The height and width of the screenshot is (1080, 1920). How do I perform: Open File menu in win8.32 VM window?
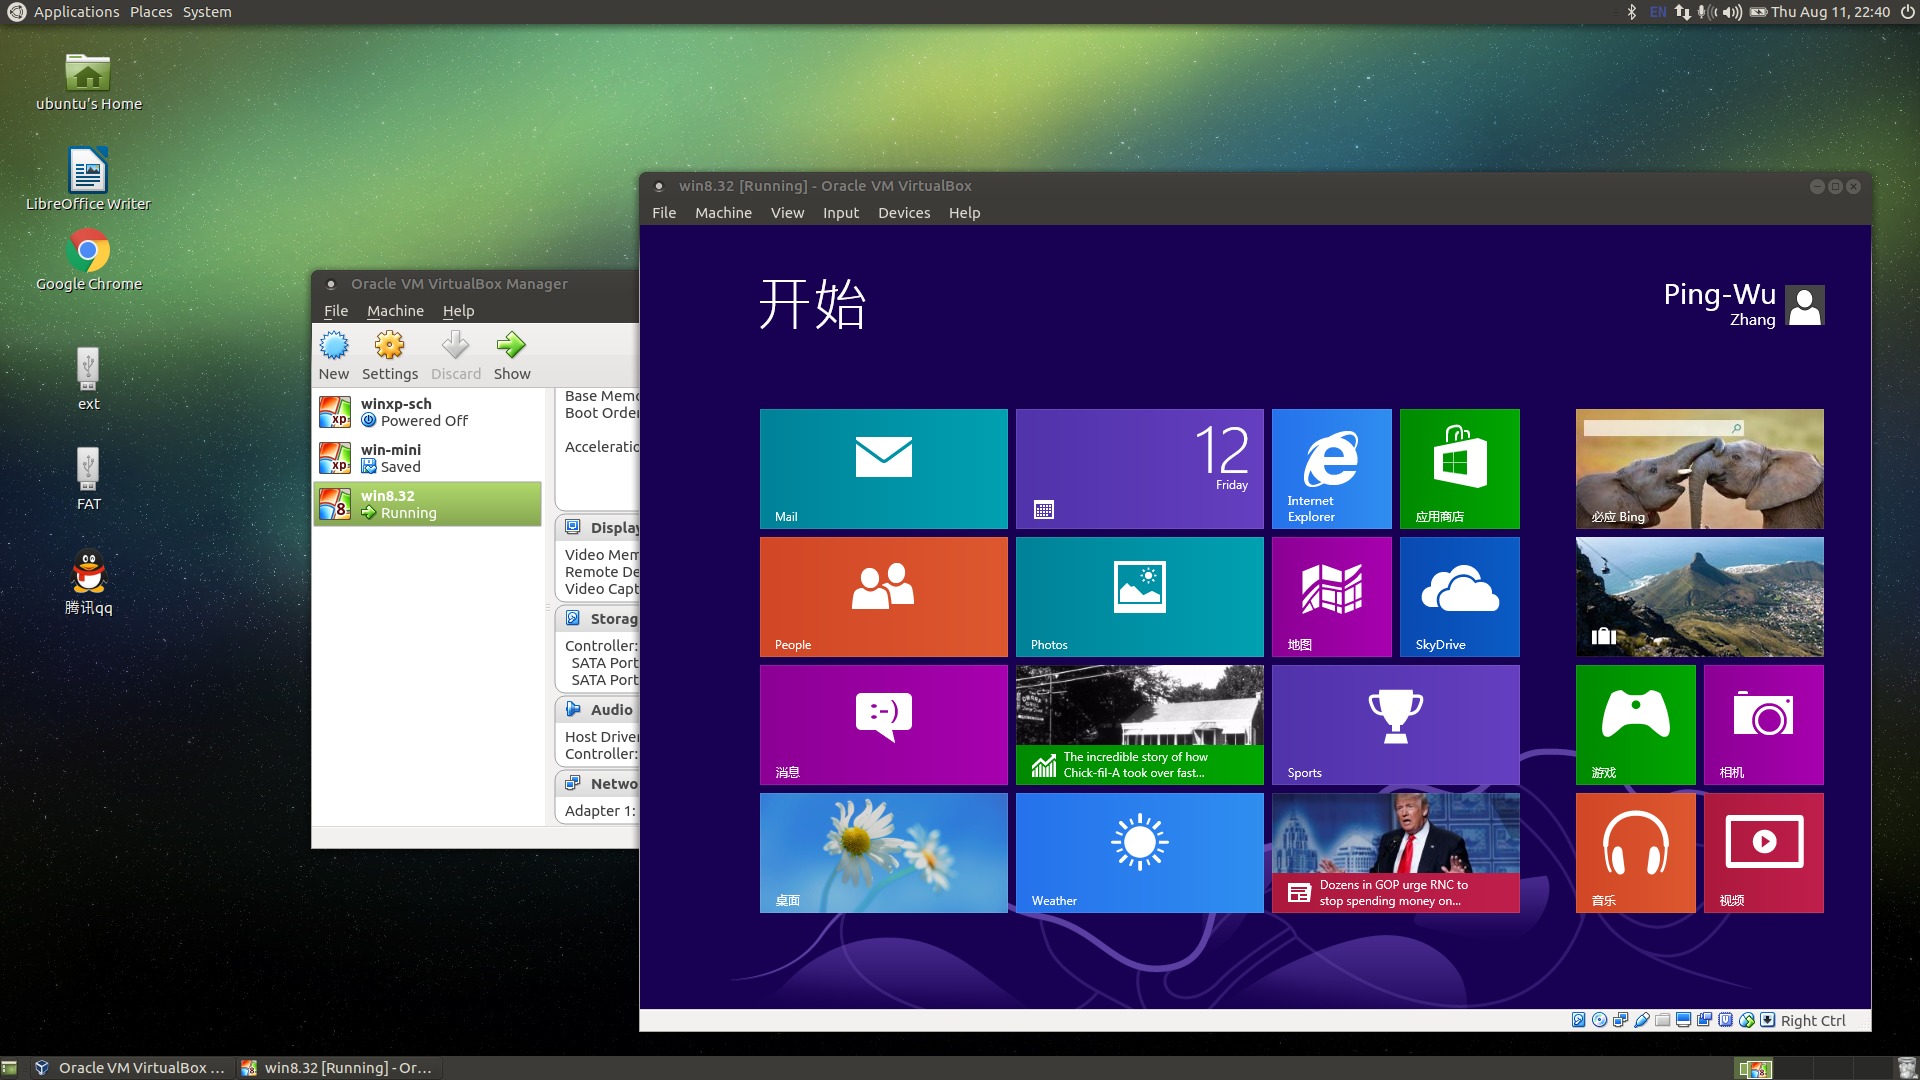point(664,213)
